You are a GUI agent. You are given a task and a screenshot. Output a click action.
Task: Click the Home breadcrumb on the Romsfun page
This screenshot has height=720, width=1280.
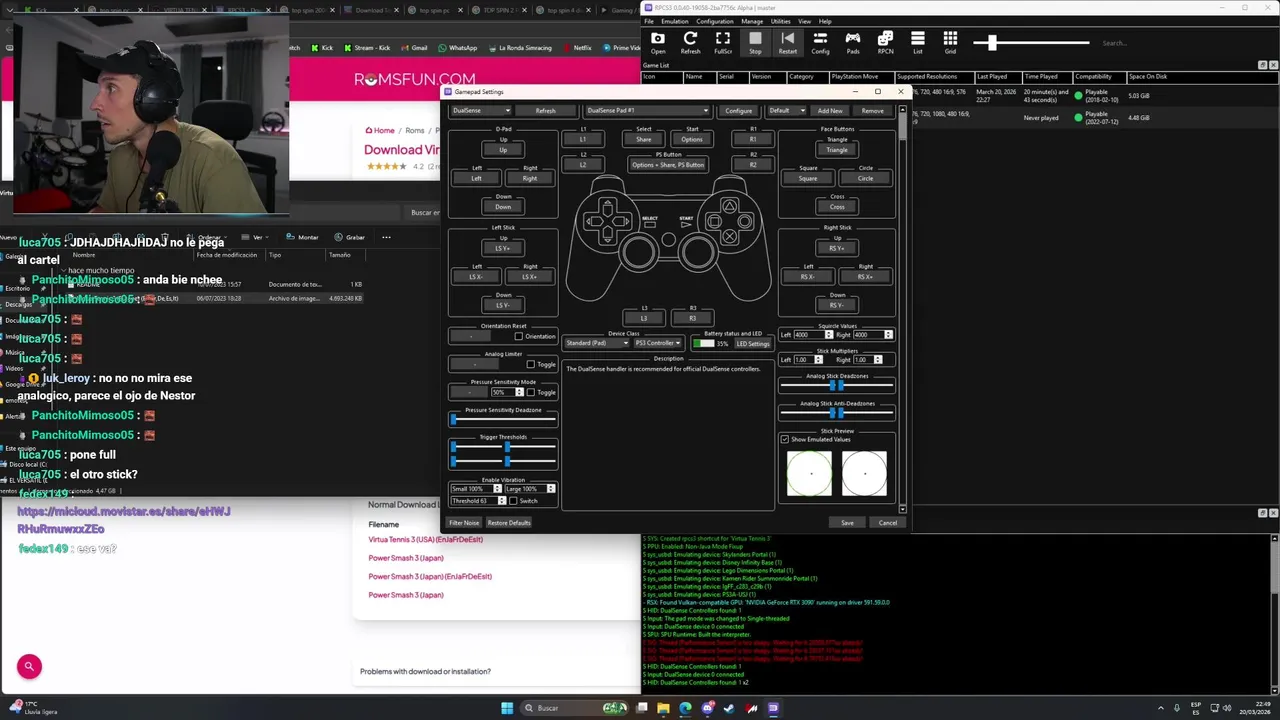click(380, 130)
